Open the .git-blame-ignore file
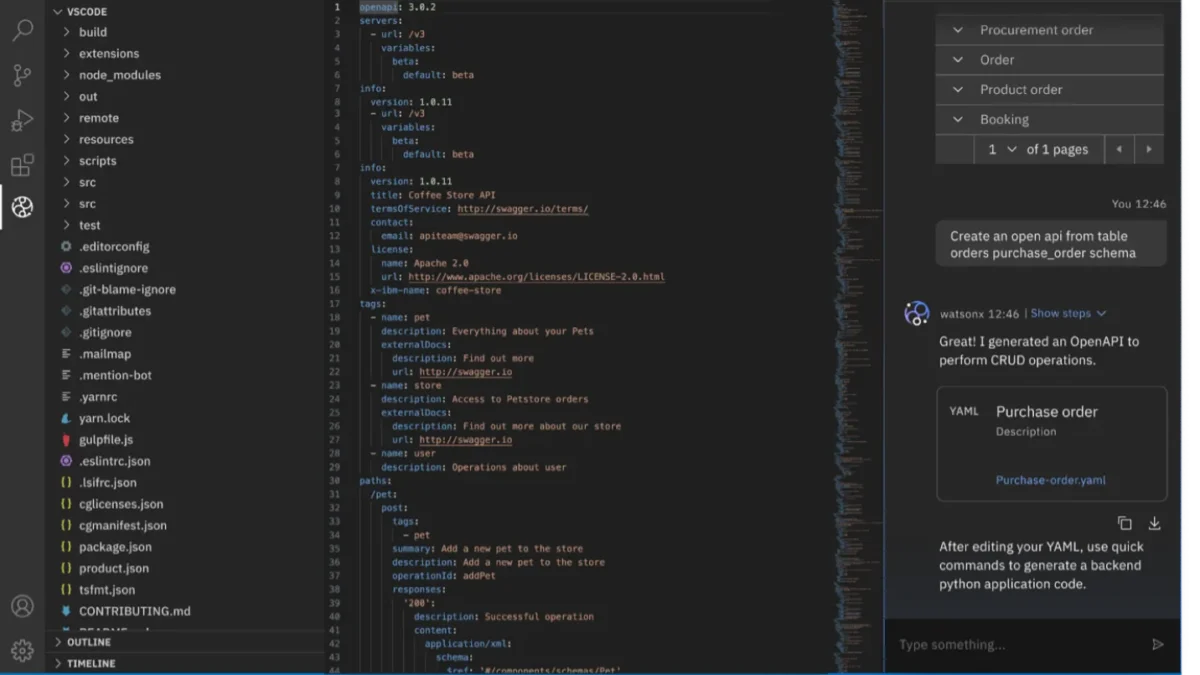1200x675 pixels. 127,289
